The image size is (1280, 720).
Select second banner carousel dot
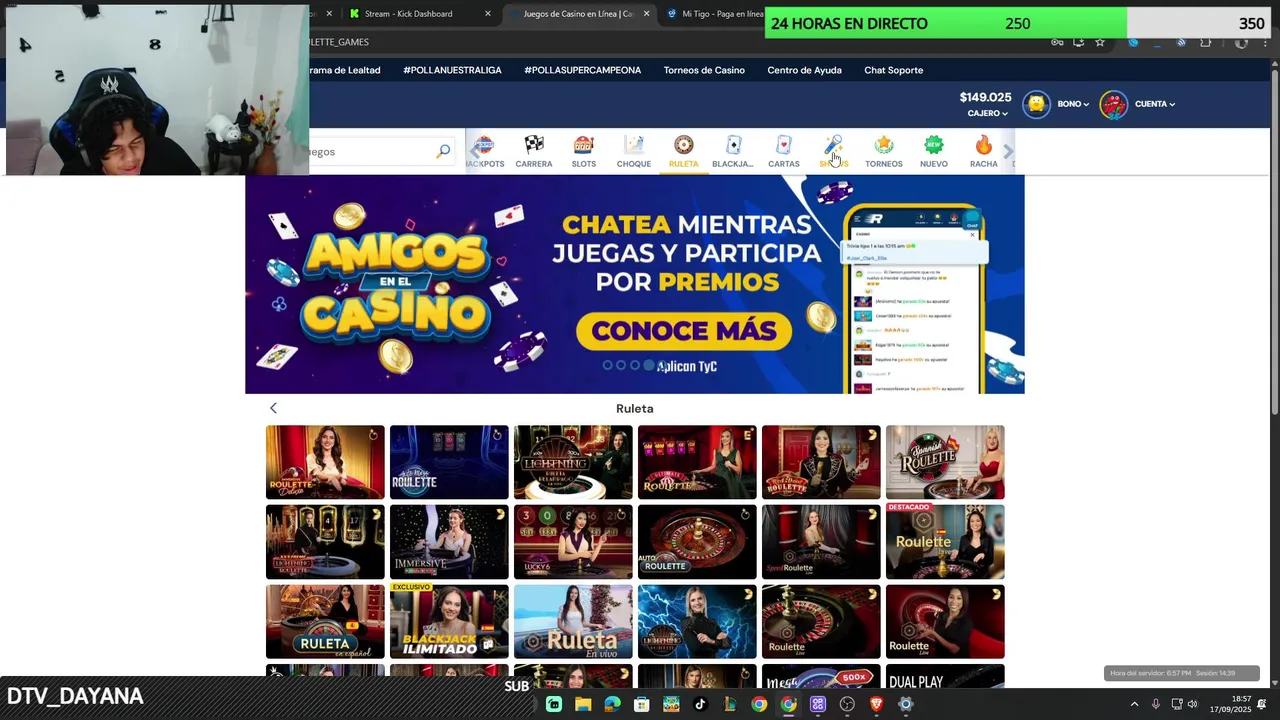pos(621,365)
